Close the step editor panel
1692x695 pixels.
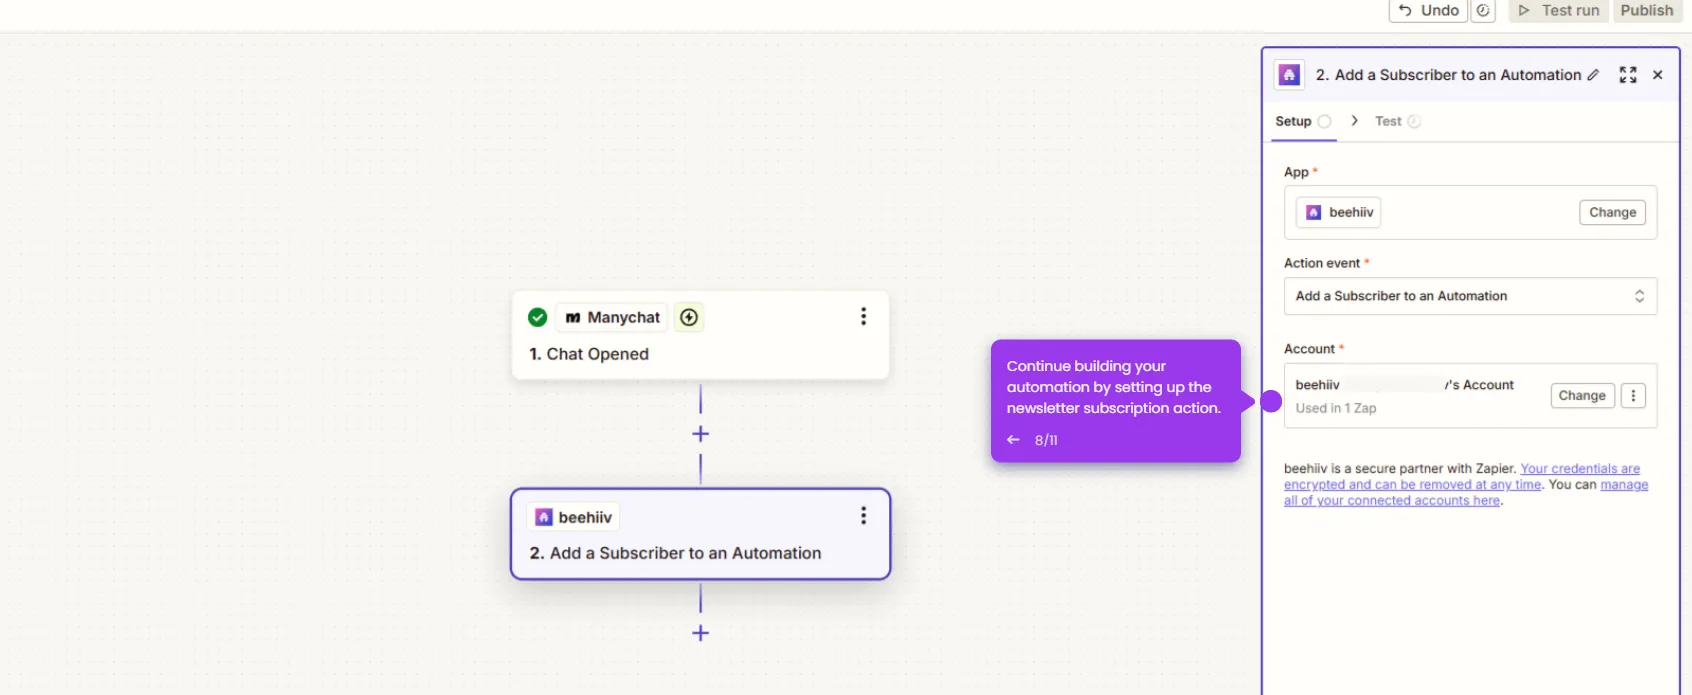(x=1658, y=75)
